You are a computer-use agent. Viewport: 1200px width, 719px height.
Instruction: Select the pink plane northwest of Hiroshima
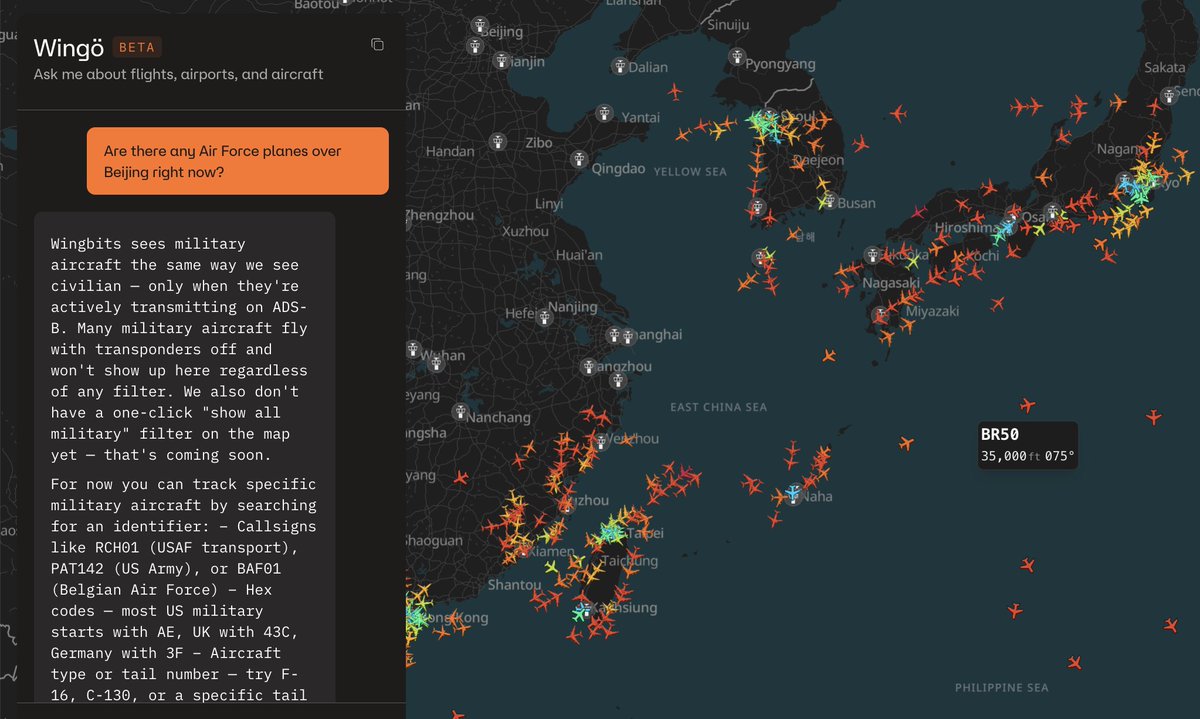coord(919,211)
